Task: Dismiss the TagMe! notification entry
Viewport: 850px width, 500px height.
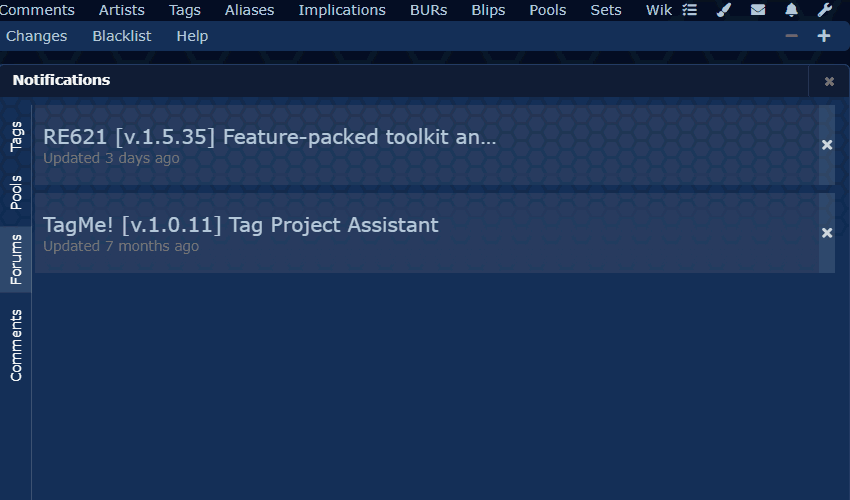Action: [x=827, y=233]
